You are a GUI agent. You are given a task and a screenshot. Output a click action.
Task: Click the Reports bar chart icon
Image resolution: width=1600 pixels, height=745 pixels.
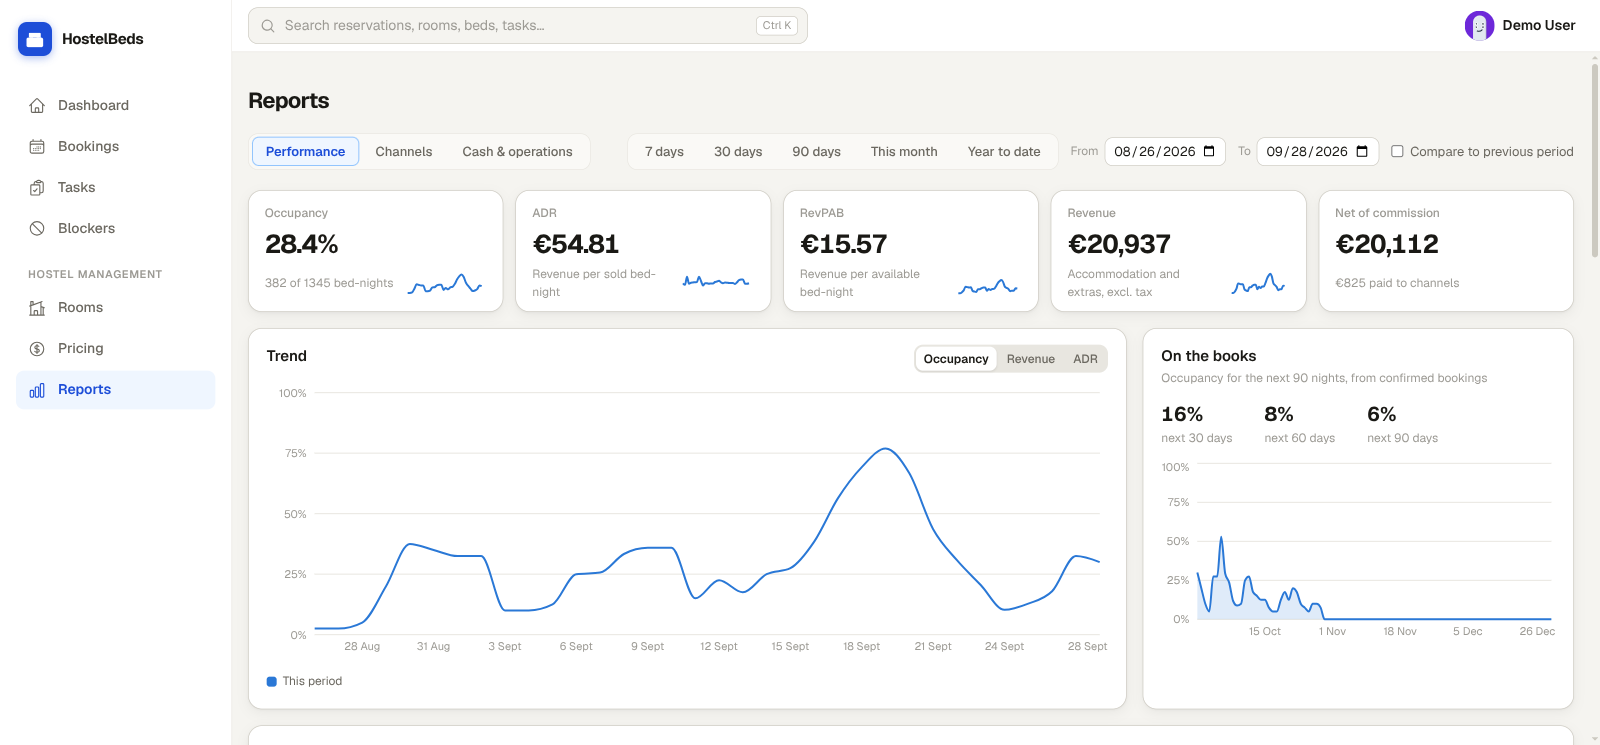pyautogui.click(x=37, y=389)
